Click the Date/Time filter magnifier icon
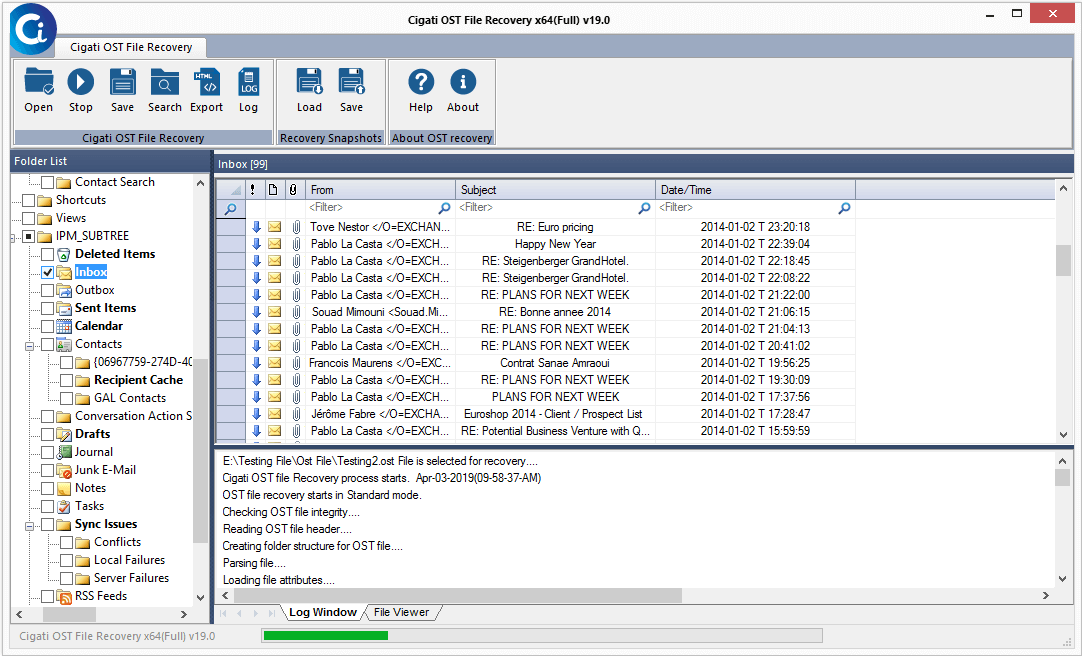 (x=845, y=208)
